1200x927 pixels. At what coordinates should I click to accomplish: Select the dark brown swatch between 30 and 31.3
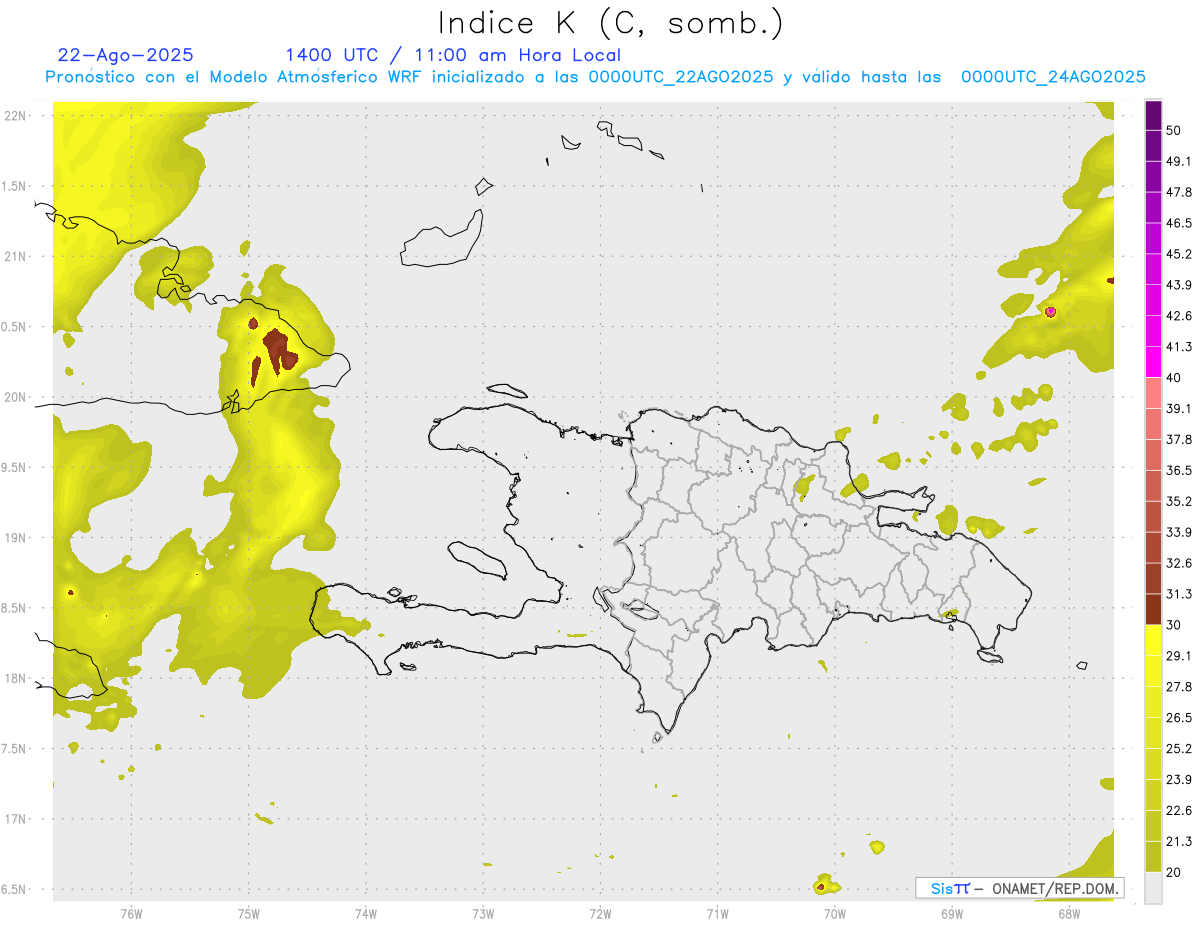coord(1154,609)
